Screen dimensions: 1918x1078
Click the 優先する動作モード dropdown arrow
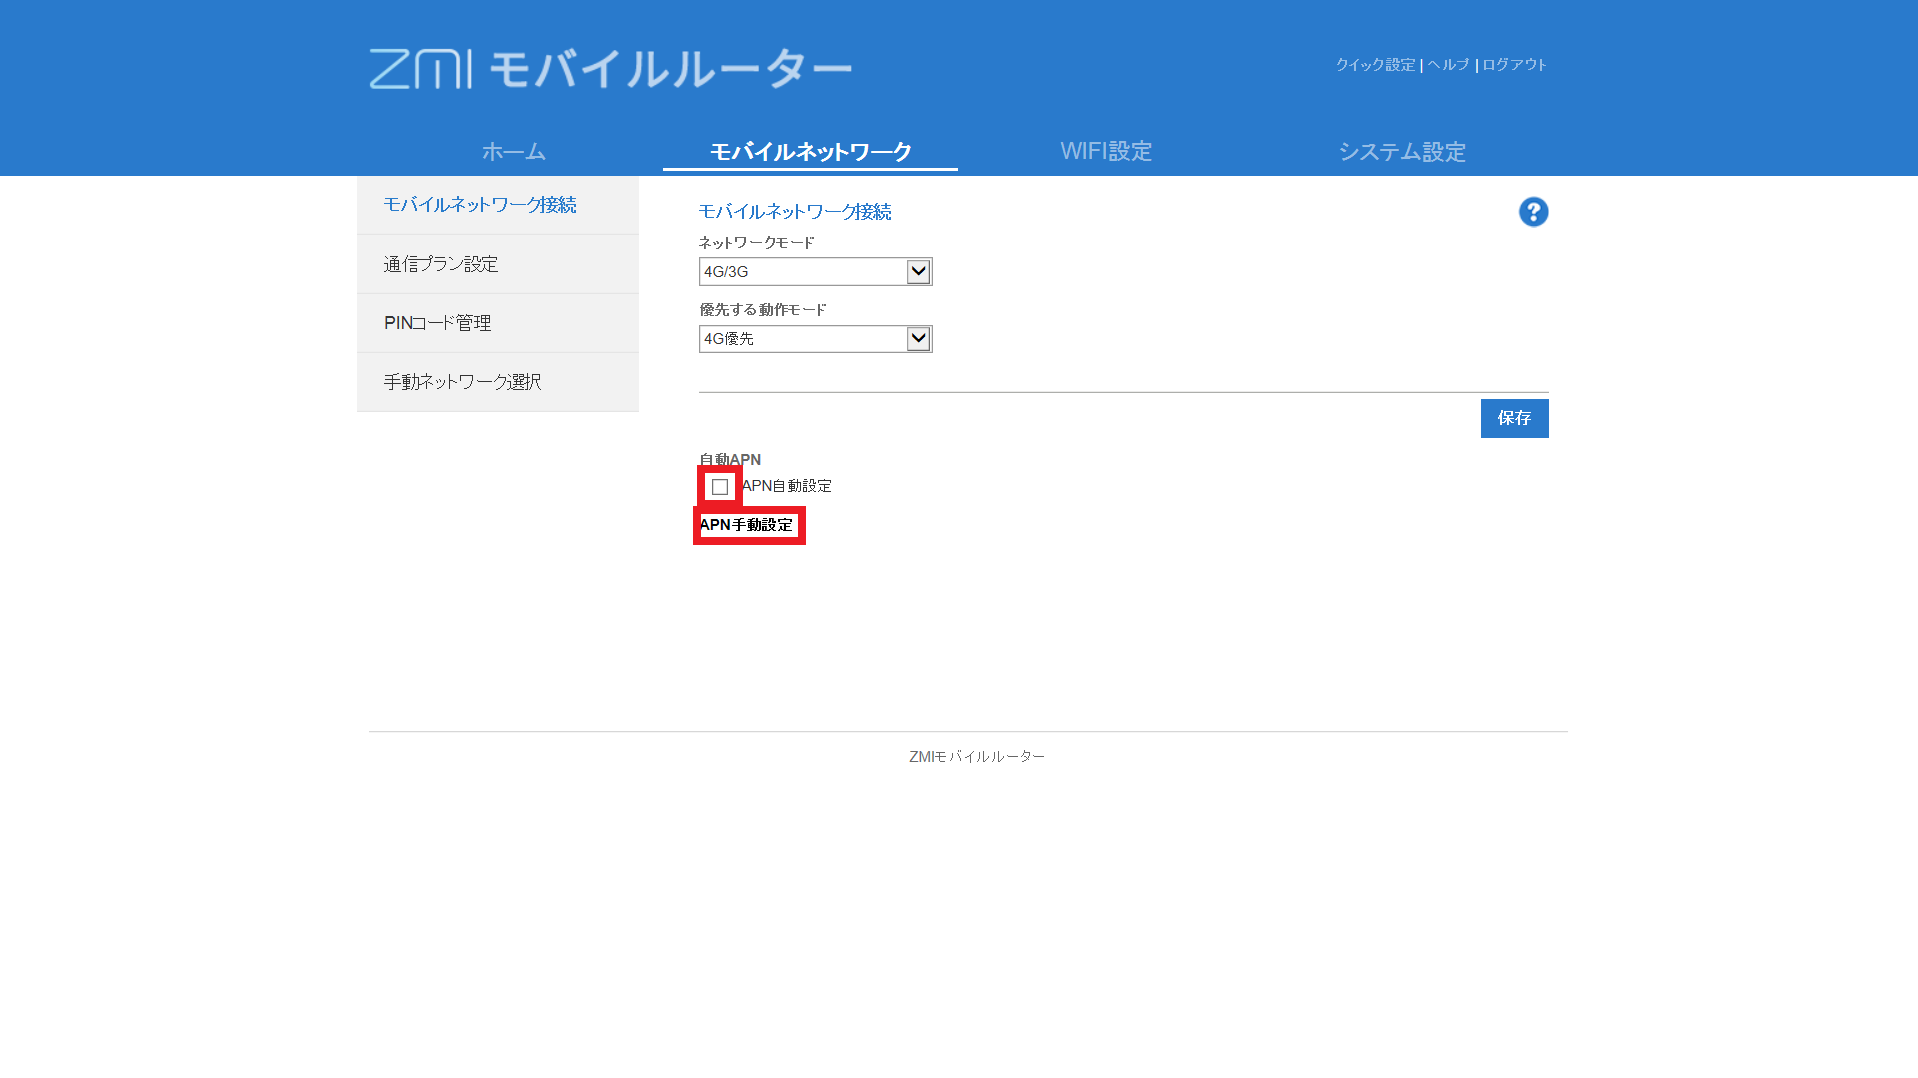click(x=918, y=338)
